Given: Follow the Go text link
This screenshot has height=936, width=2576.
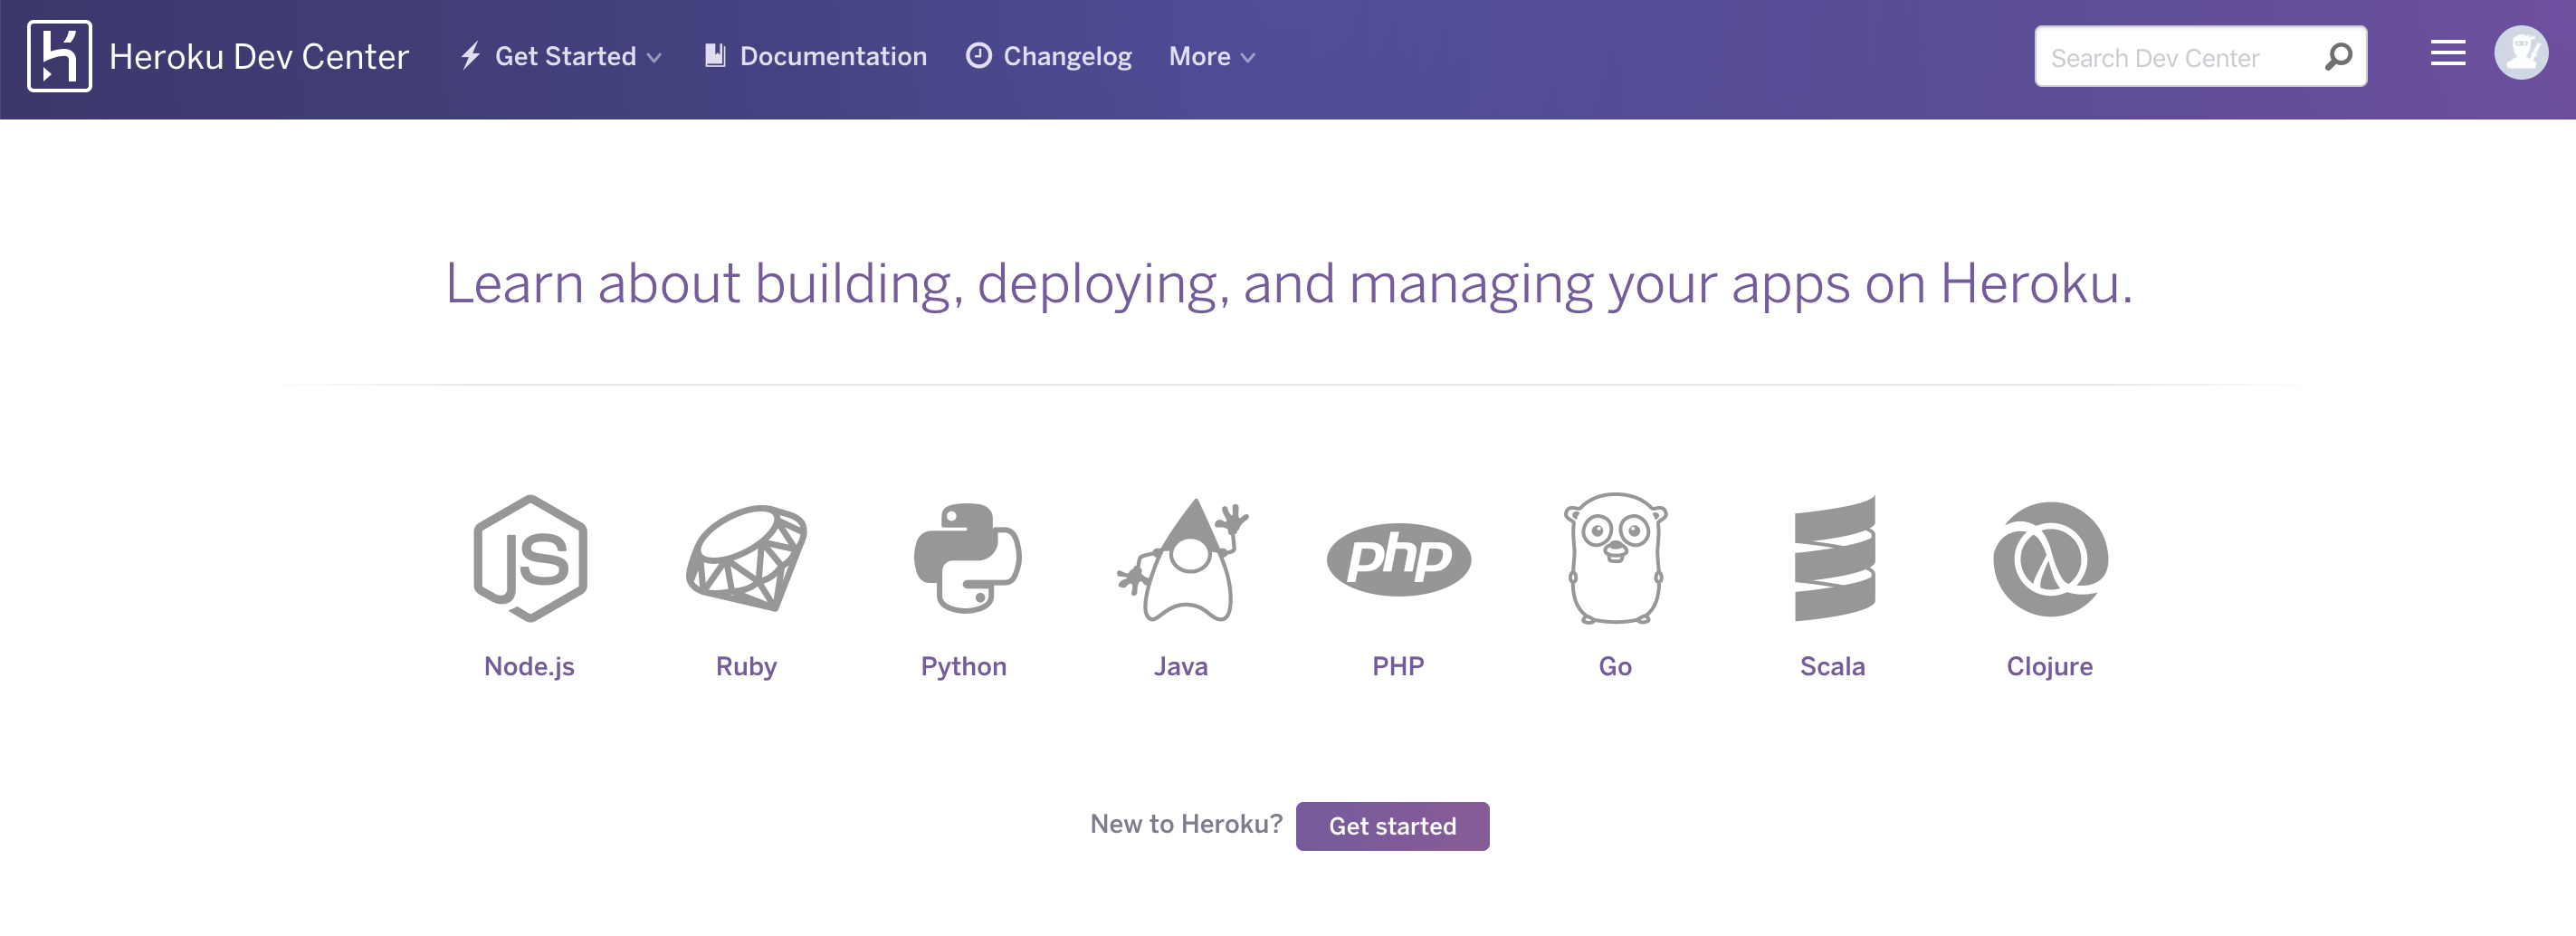Looking at the screenshot, I should [x=1615, y=666].
